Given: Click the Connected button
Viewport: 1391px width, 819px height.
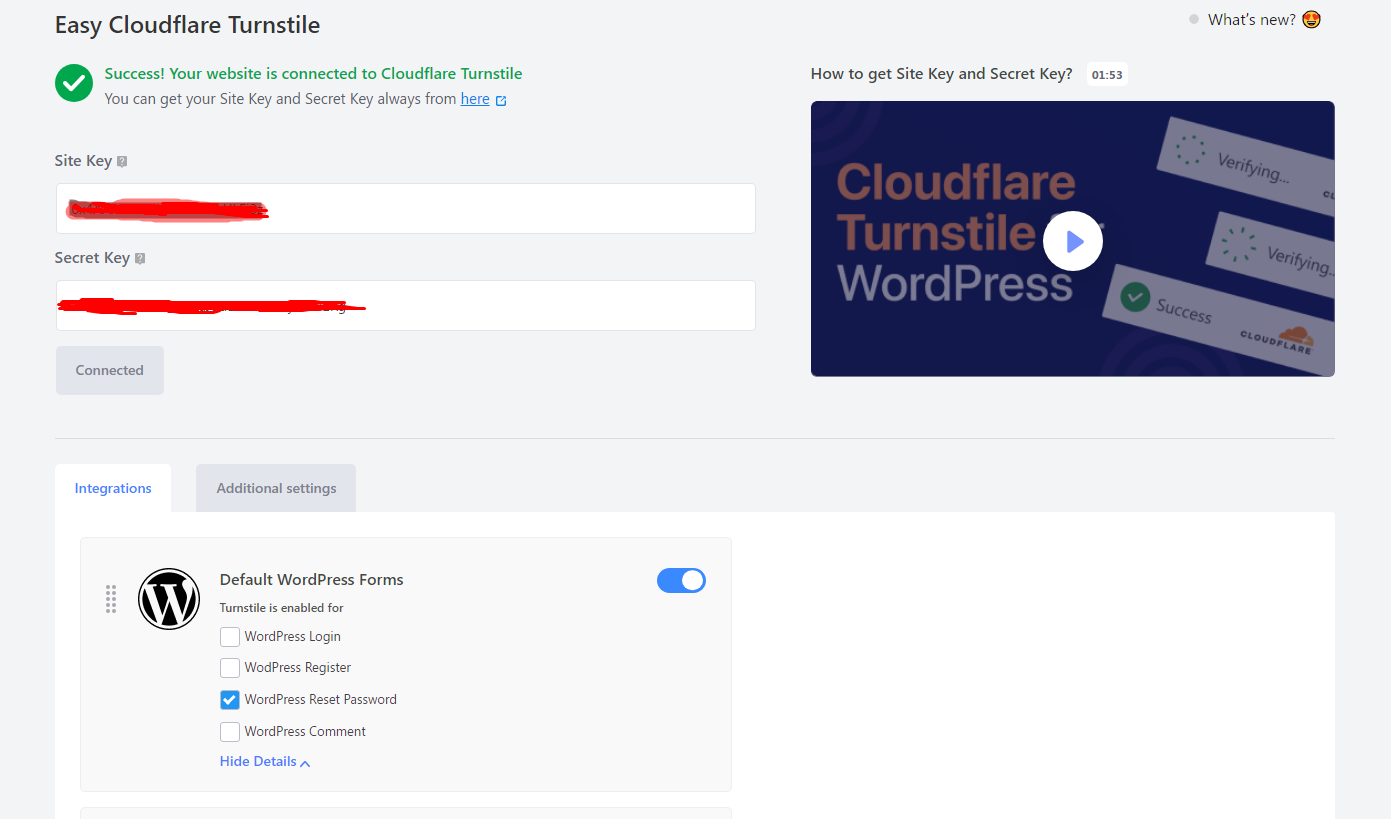Looking at the screenshot, I should coord(110,370).
